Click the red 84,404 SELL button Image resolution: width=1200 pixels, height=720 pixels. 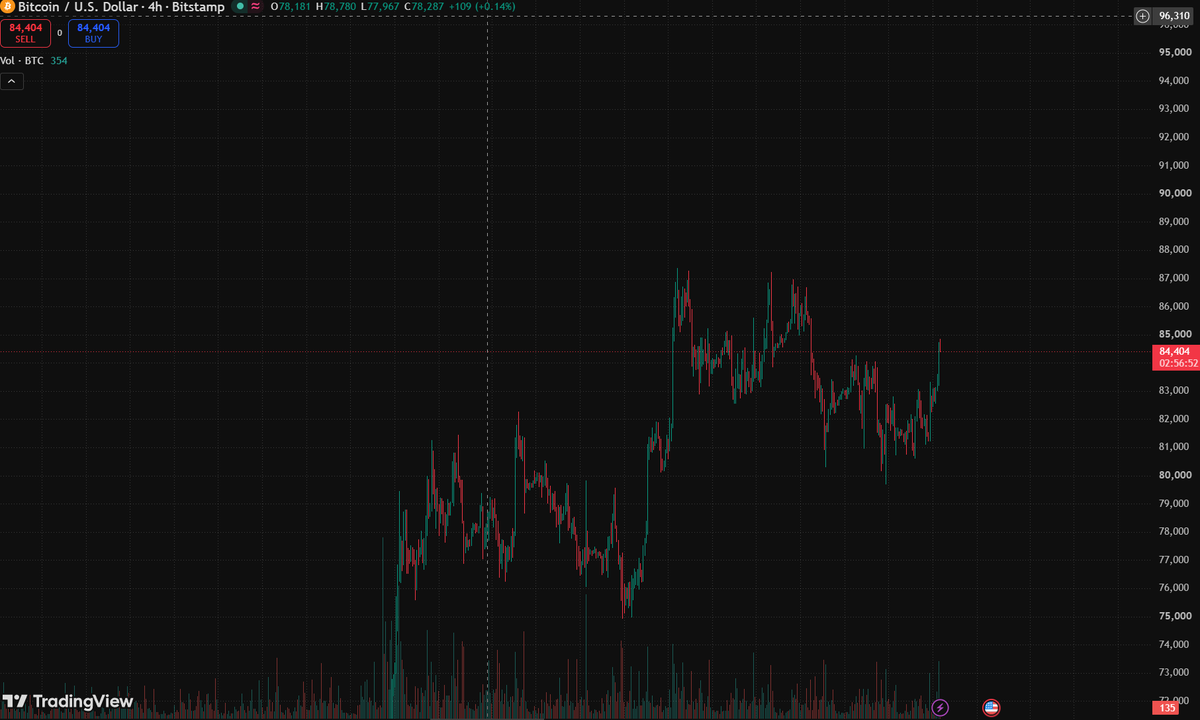pos(25,33)
